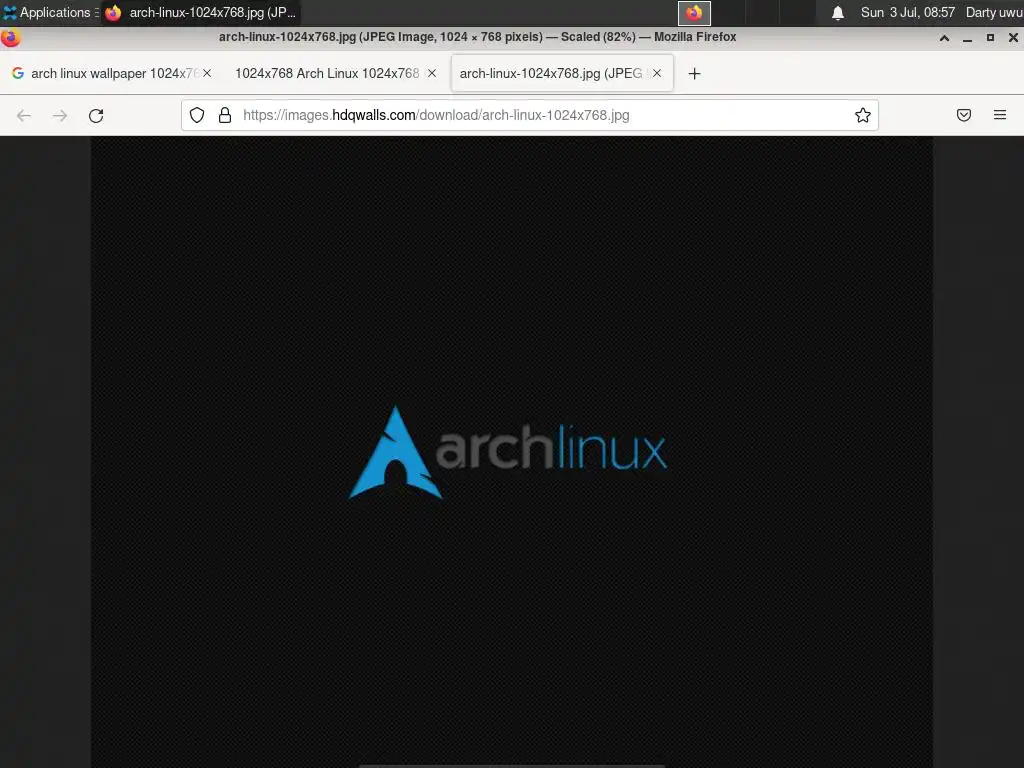Viewport: 1024px width, 768px height.
Task: Go forward one page
Action: (60, 116)
